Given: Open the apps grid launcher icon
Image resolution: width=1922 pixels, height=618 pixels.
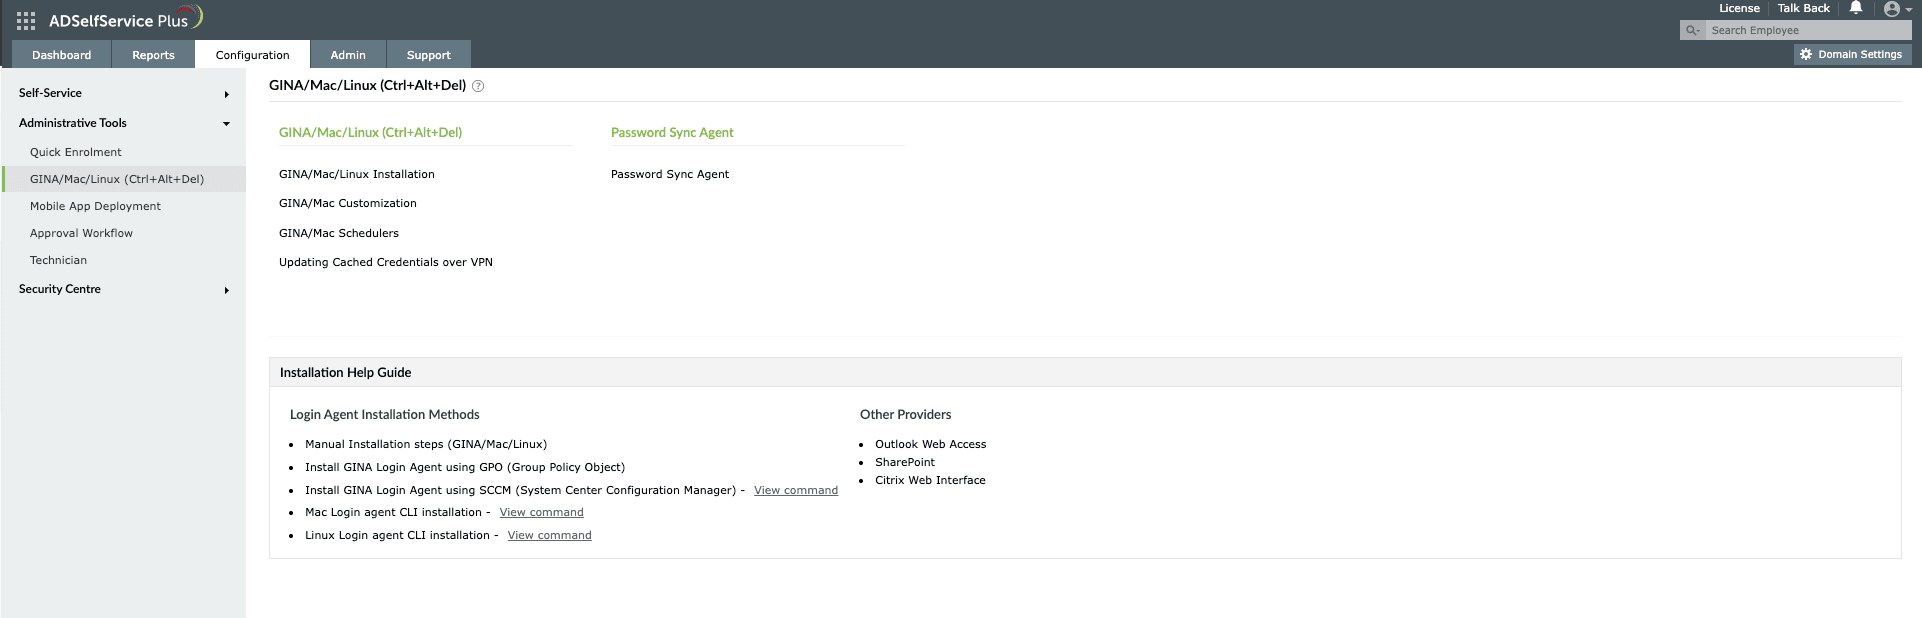Looking at the screenshot, I should click(x=26, y=20).
